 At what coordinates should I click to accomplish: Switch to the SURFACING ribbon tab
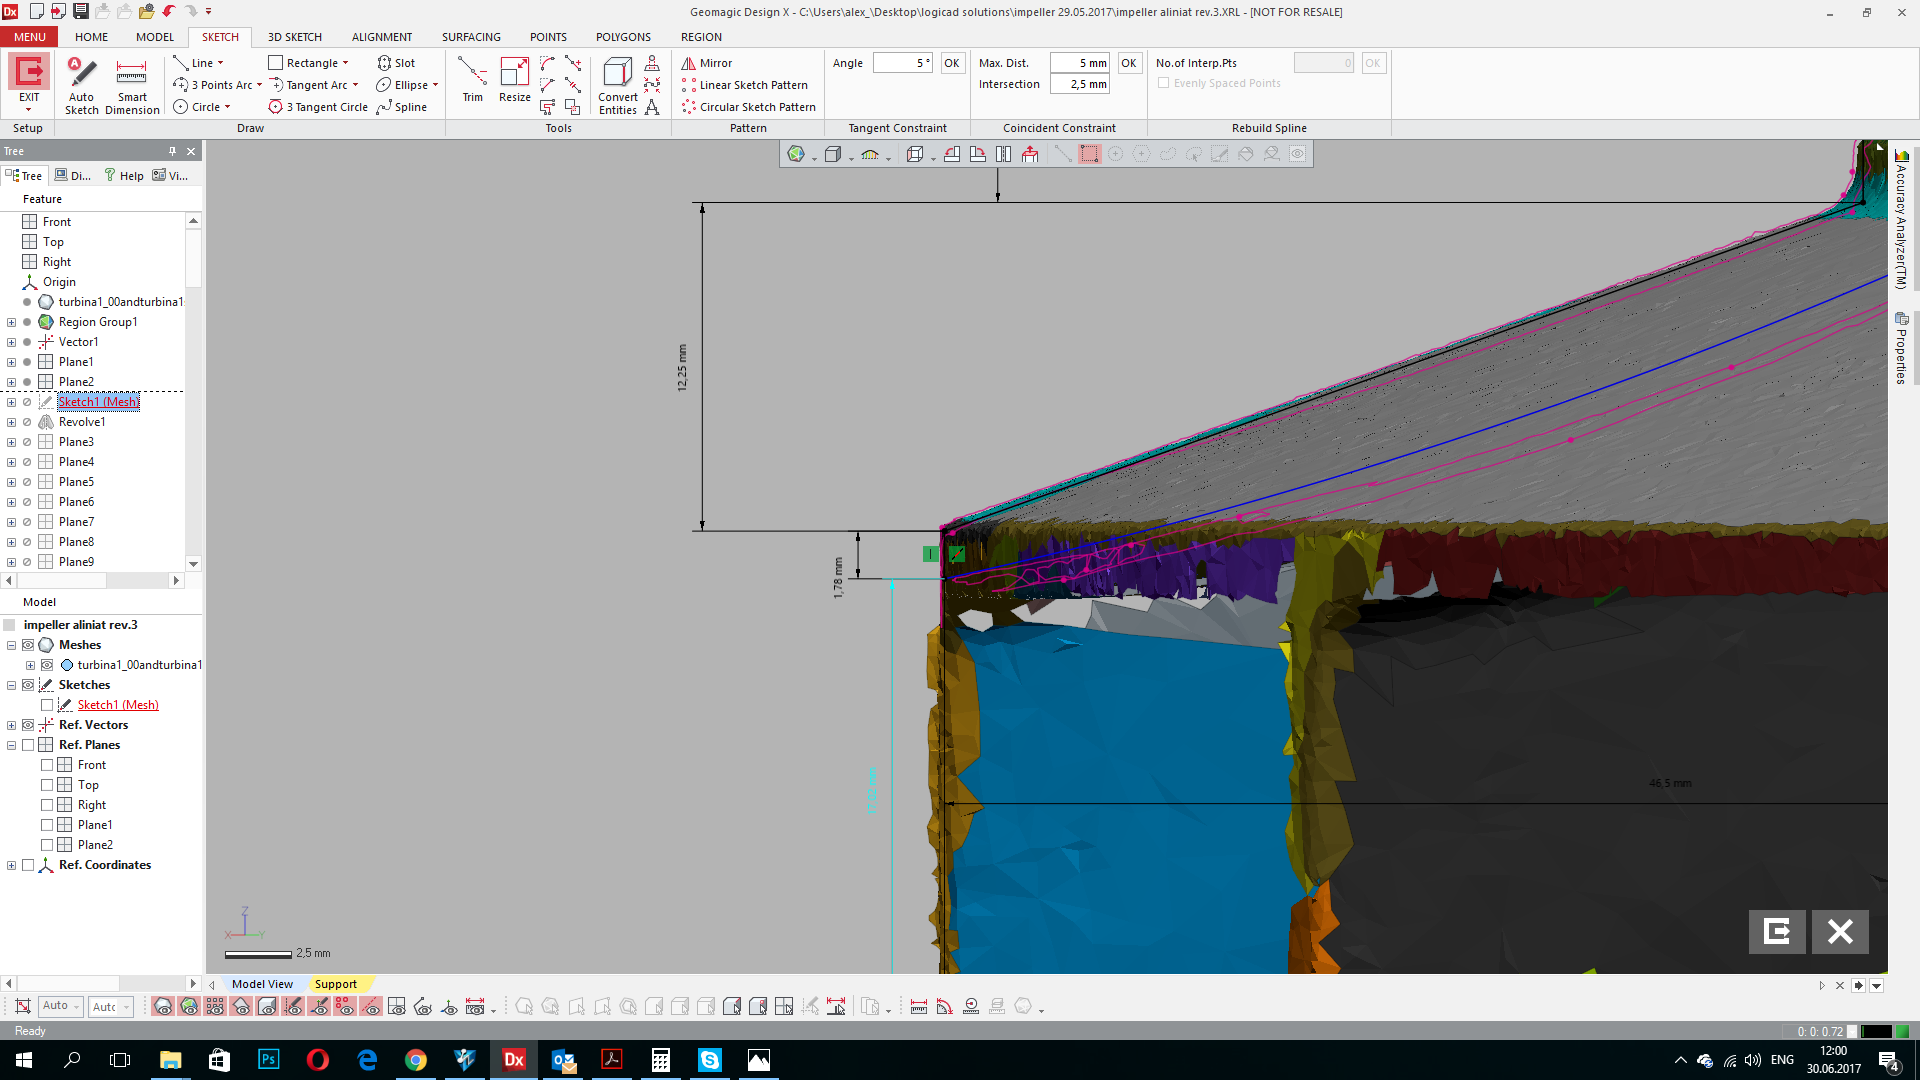pos(471,37)
